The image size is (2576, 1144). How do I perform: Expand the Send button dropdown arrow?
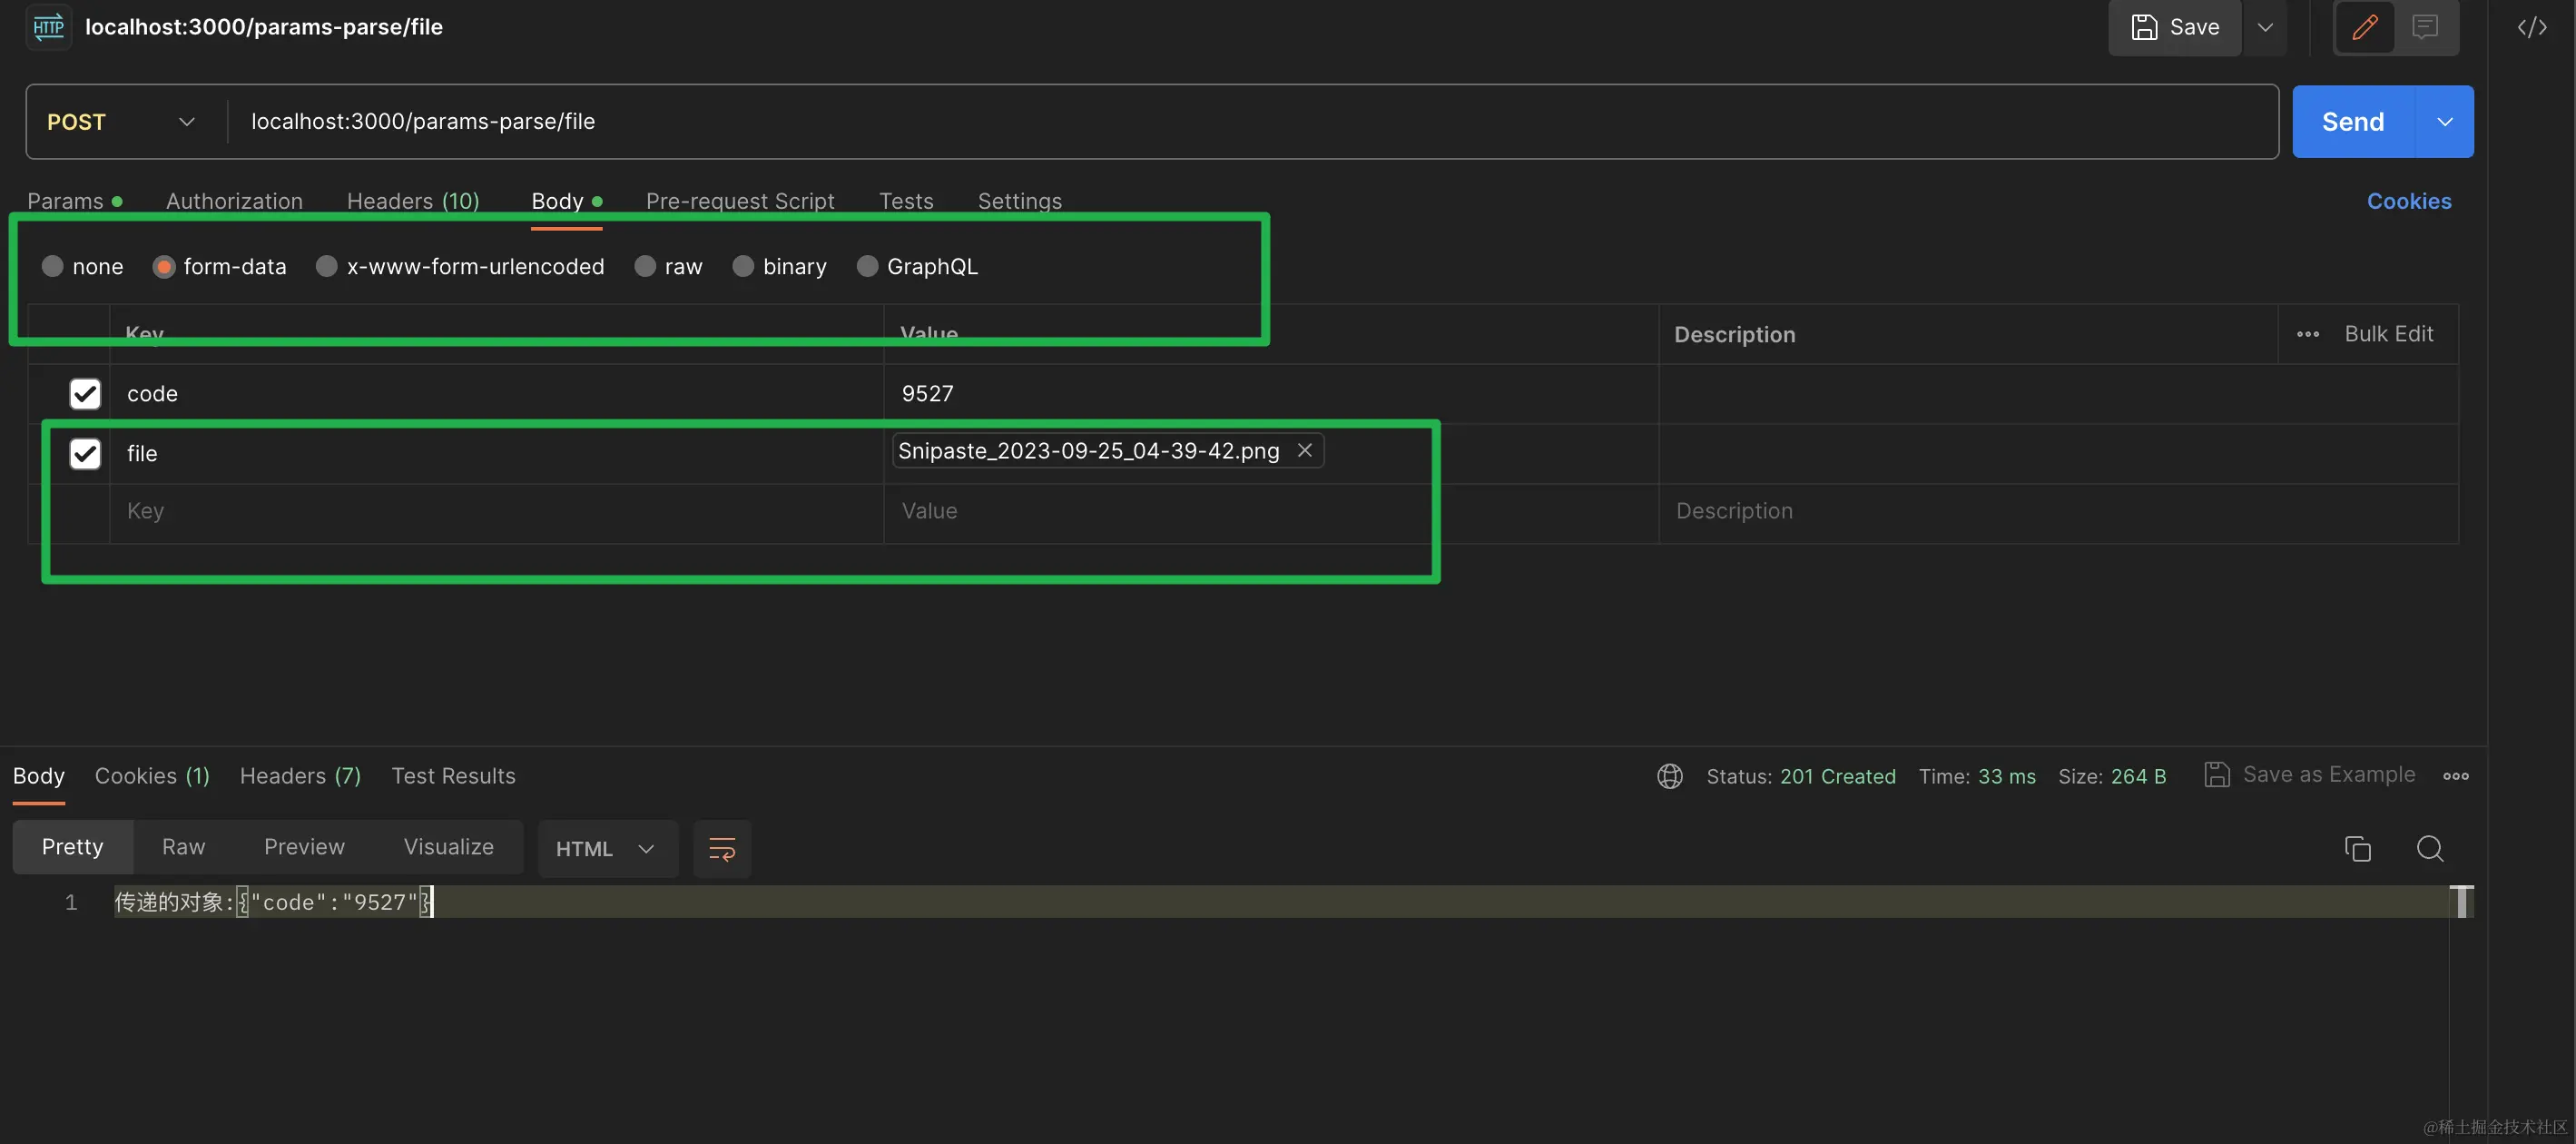point(2444,122)
